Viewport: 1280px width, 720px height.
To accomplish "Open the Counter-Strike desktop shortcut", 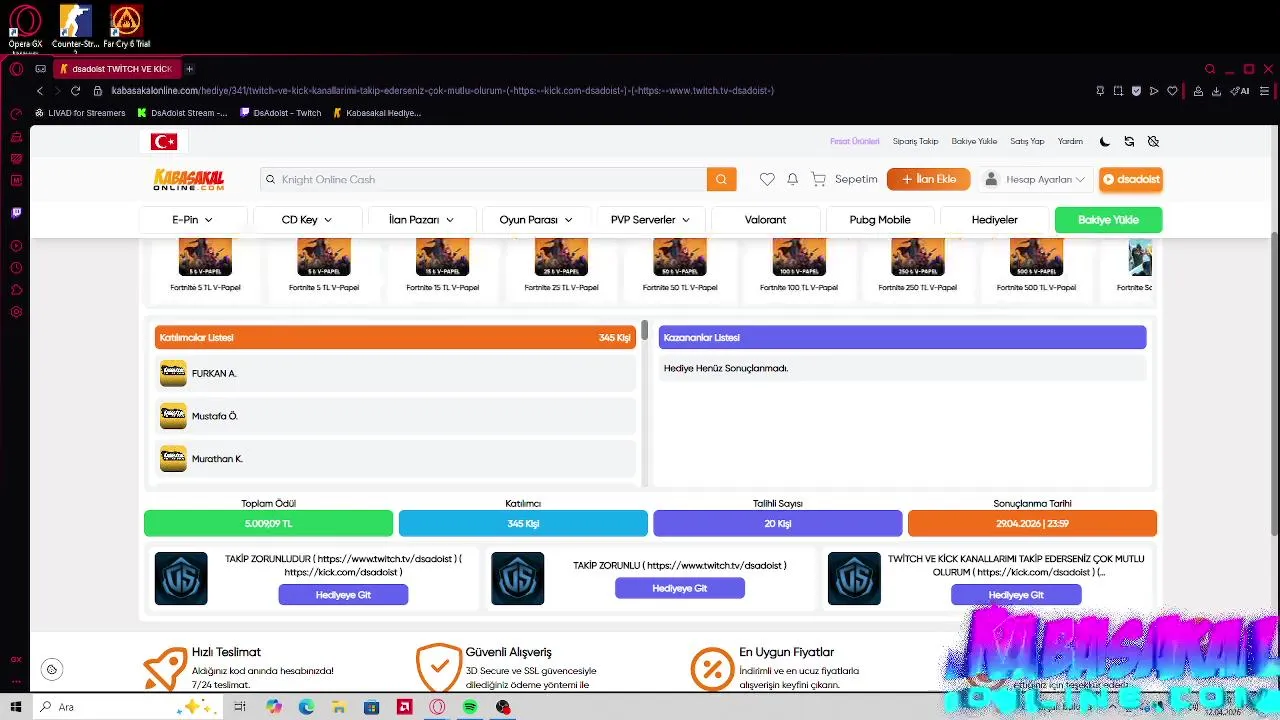I will pos(75,27).
